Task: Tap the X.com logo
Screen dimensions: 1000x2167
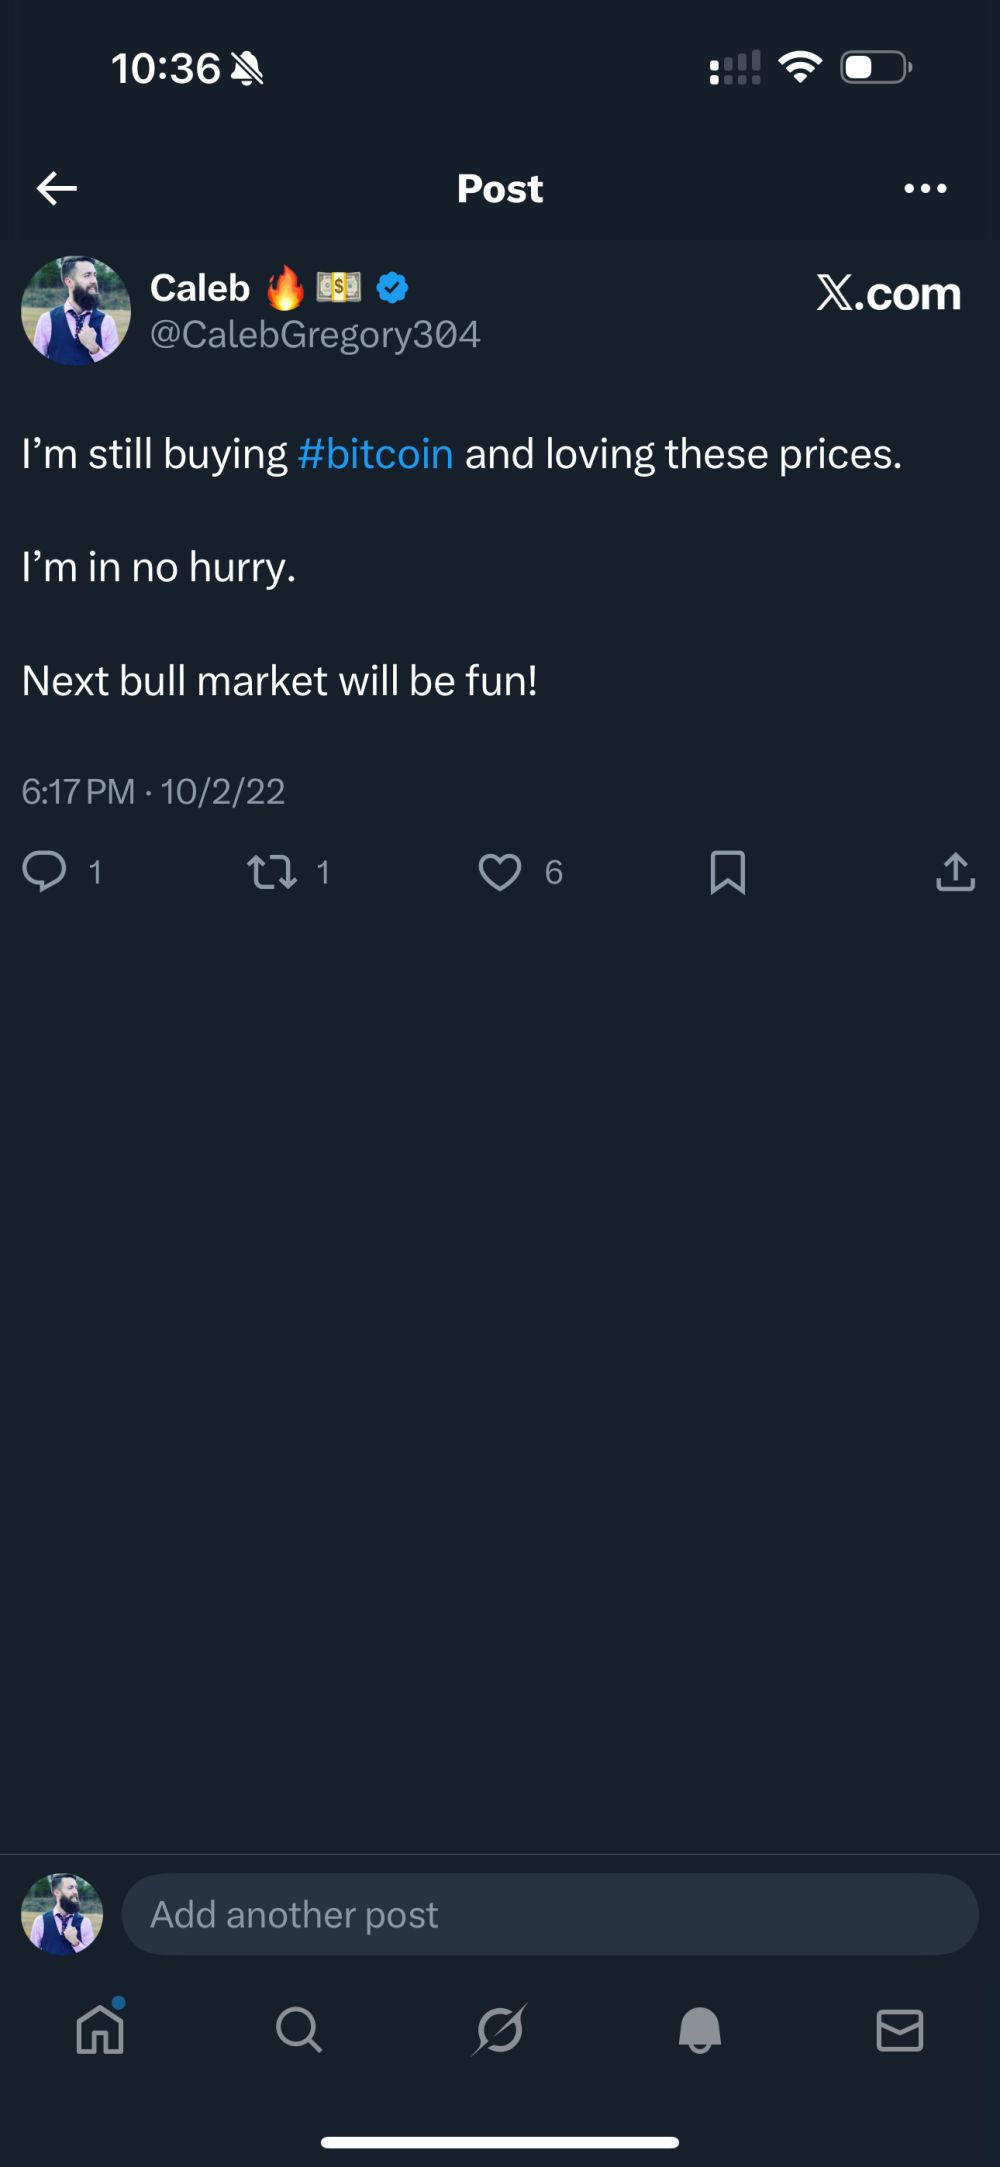Action: click(x=888, y=293)
